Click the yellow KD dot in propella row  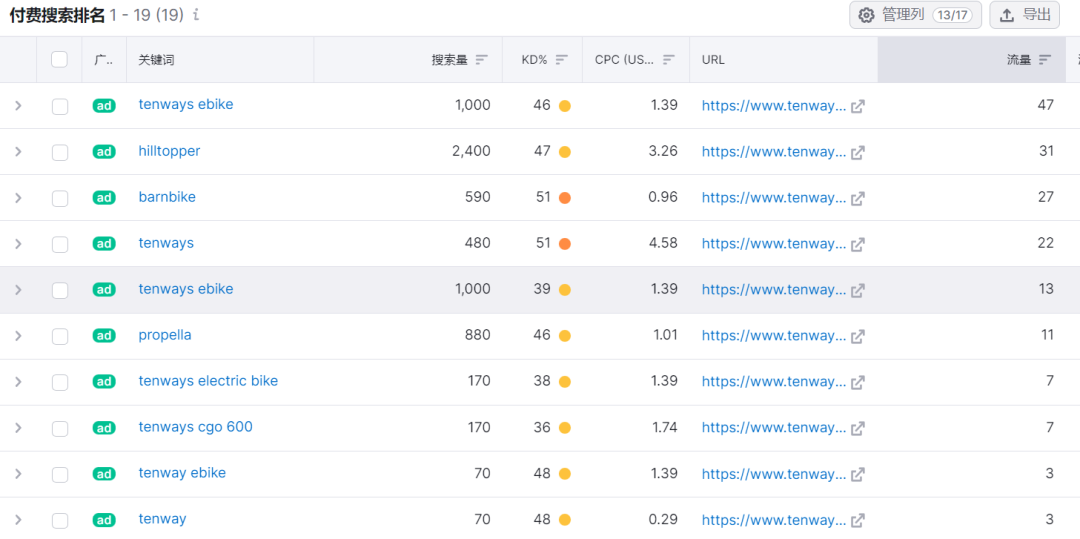pyautogui.click(x=565, y=336)
